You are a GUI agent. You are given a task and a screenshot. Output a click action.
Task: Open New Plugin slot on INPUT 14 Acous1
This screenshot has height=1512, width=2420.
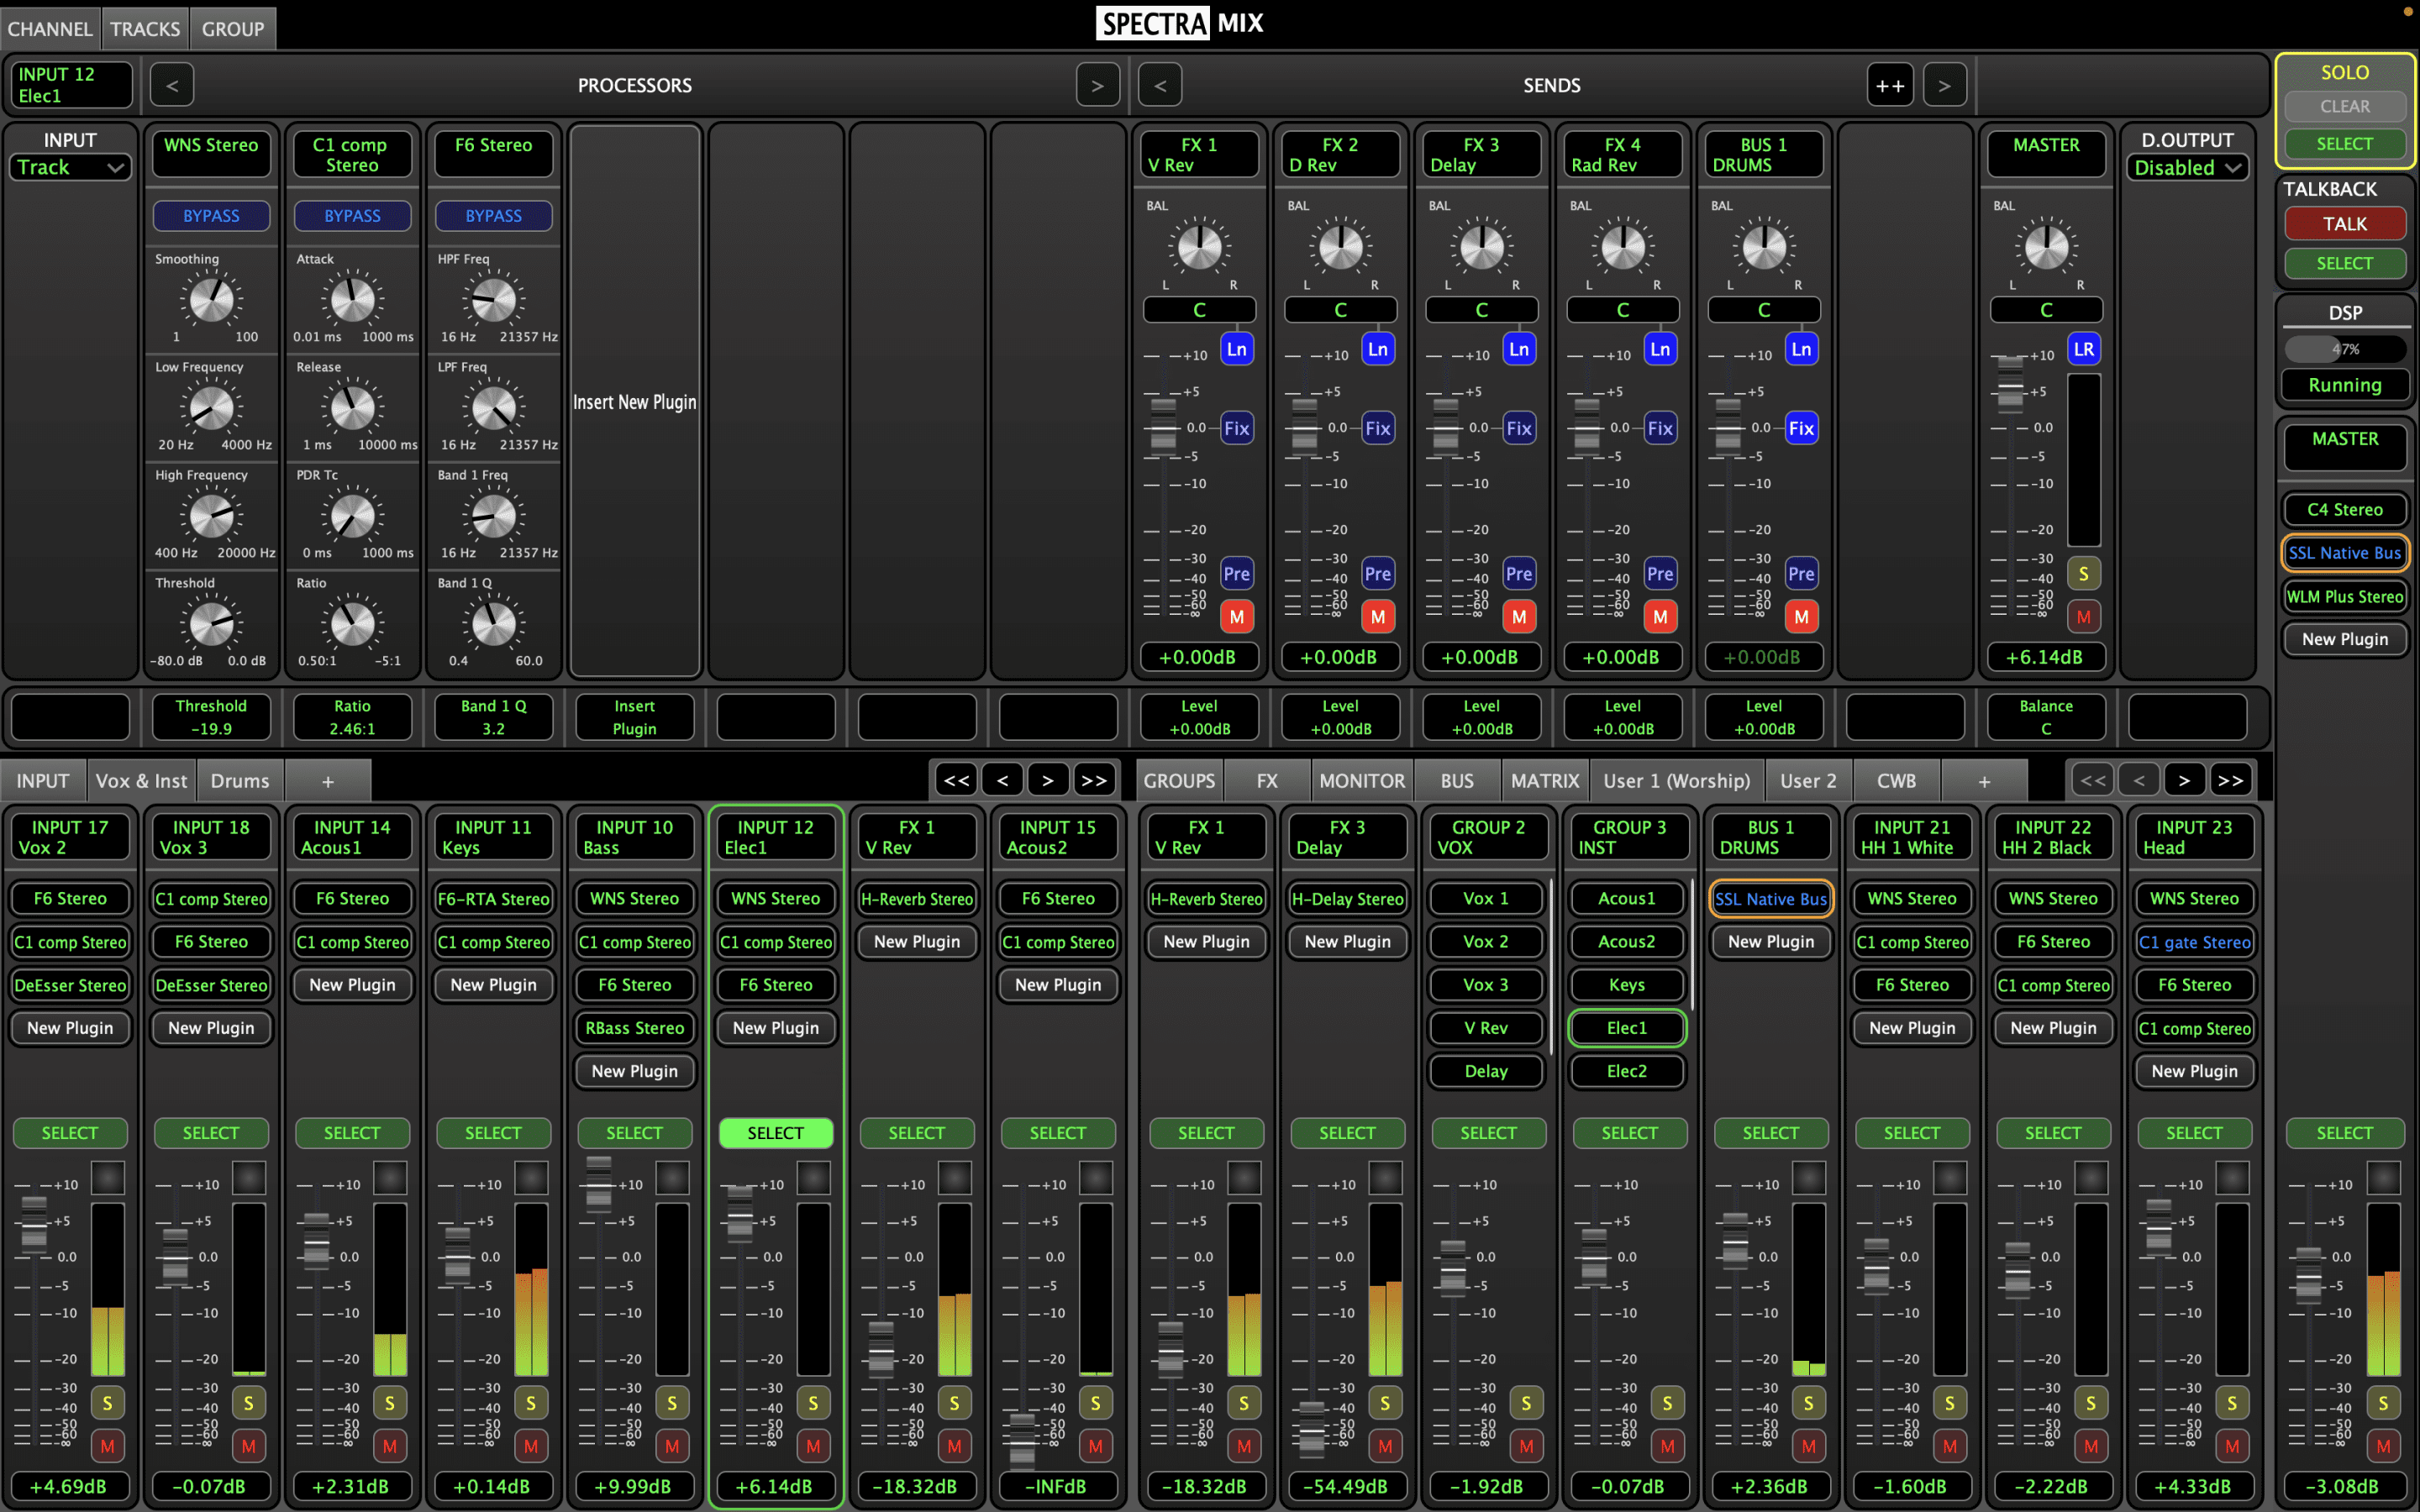click(x=352, y=984)
